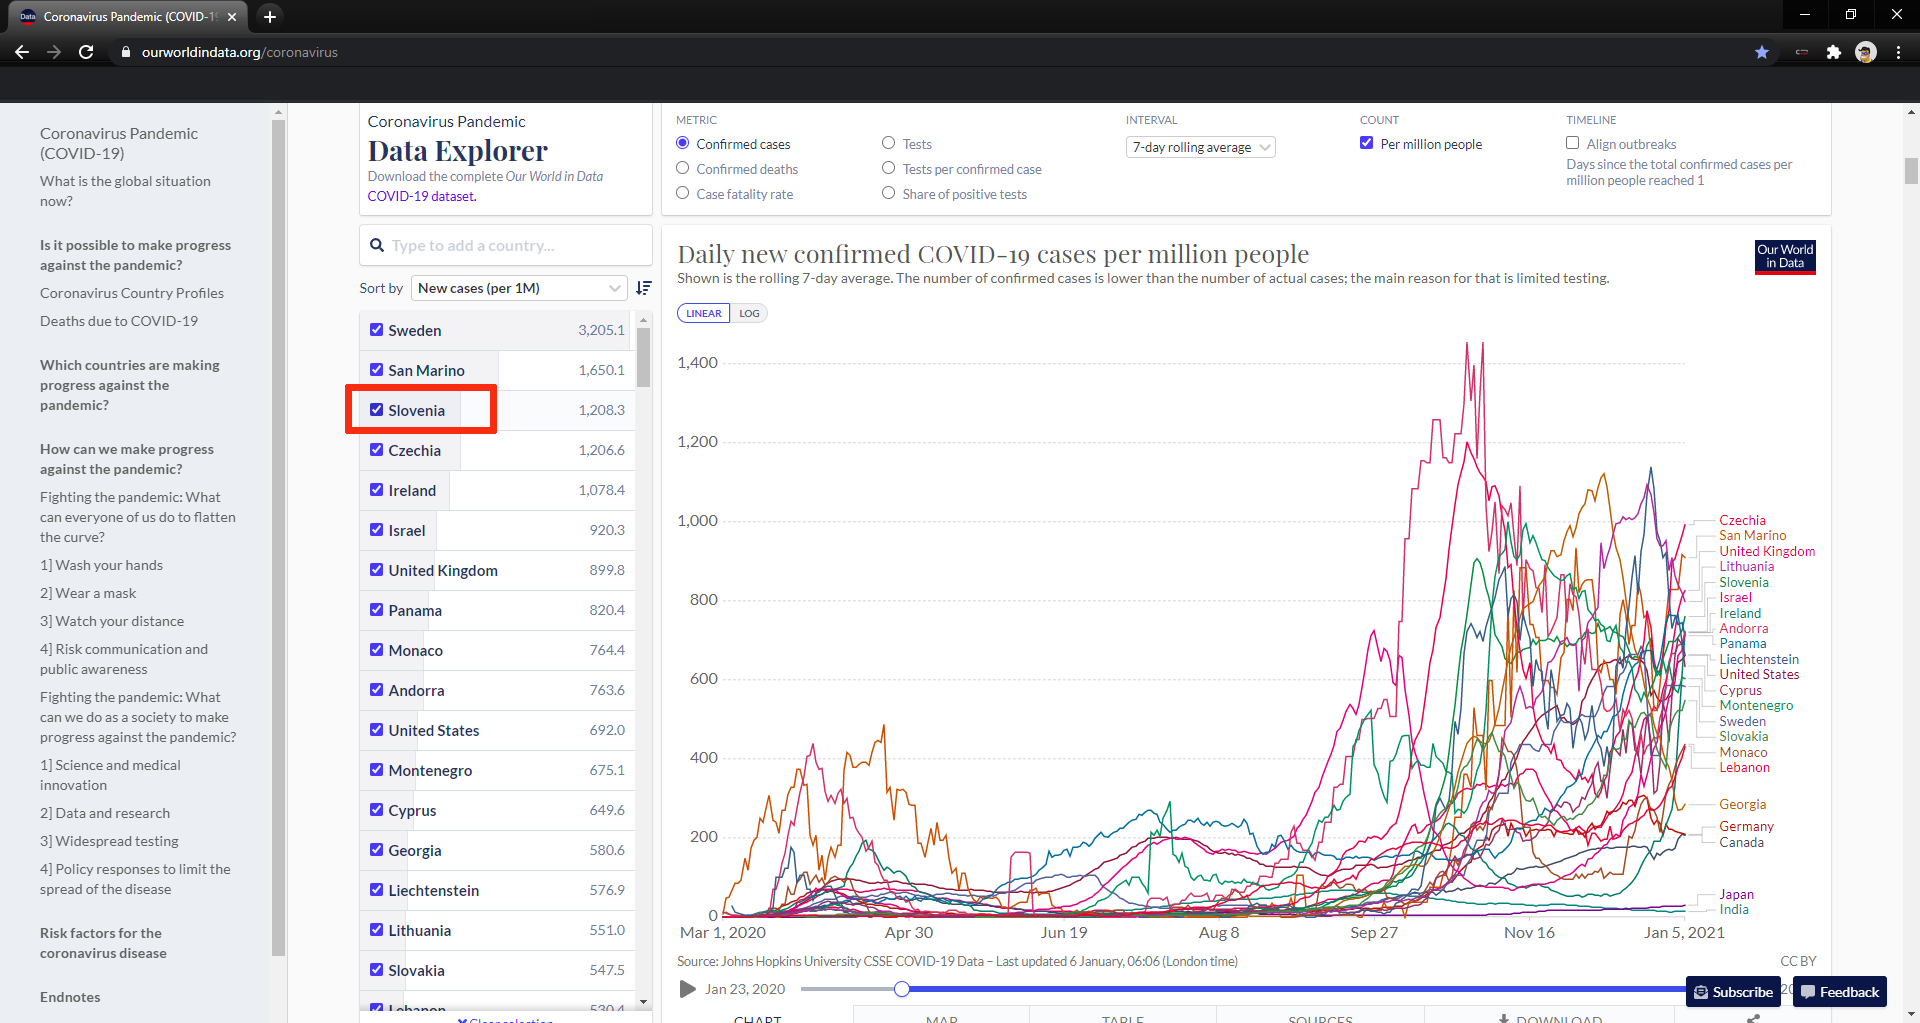This screenshot has height=1023, width=1920.
Task: Expand the Sort by New cases dropdown
Action: [x=519, y=288]
